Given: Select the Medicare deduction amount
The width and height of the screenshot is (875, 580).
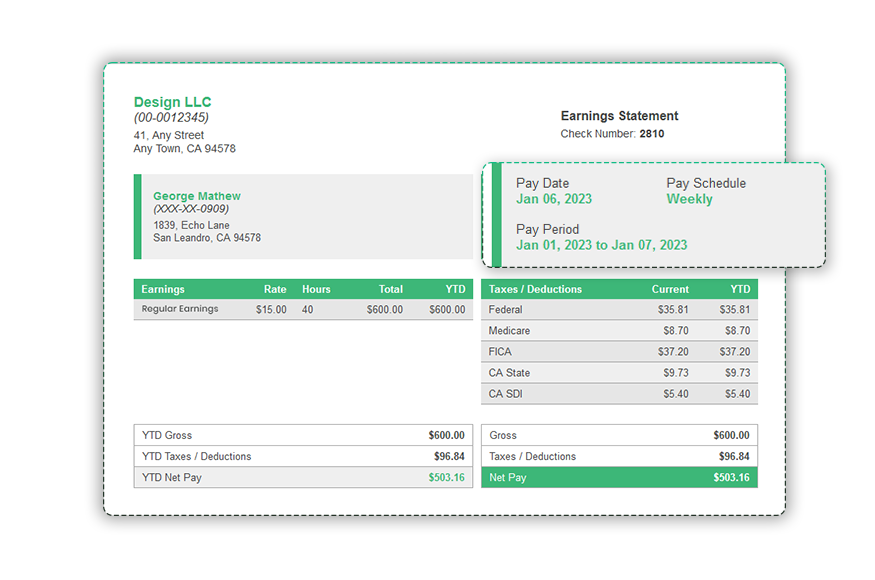Looking at the screenshot, I should pyautogui.click(x=673, y=331).
